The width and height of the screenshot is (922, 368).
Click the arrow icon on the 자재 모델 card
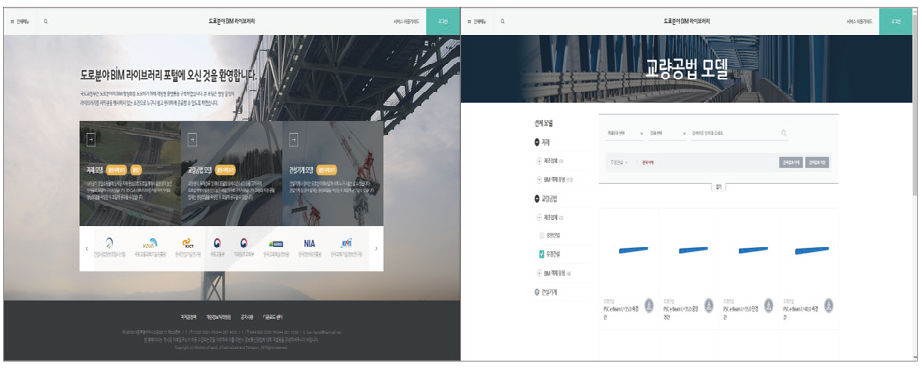point(91,139)
